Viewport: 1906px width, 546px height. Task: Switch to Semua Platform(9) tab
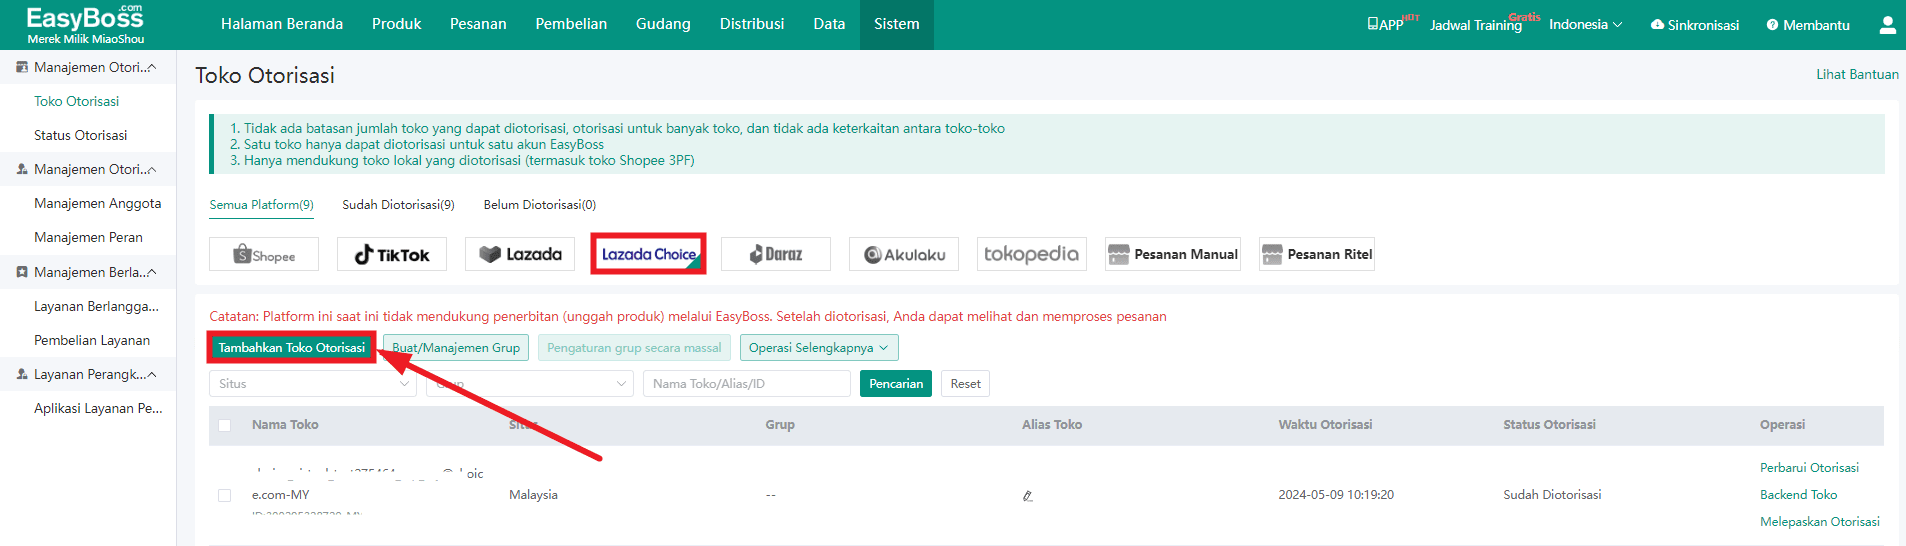tap(261, 205)
